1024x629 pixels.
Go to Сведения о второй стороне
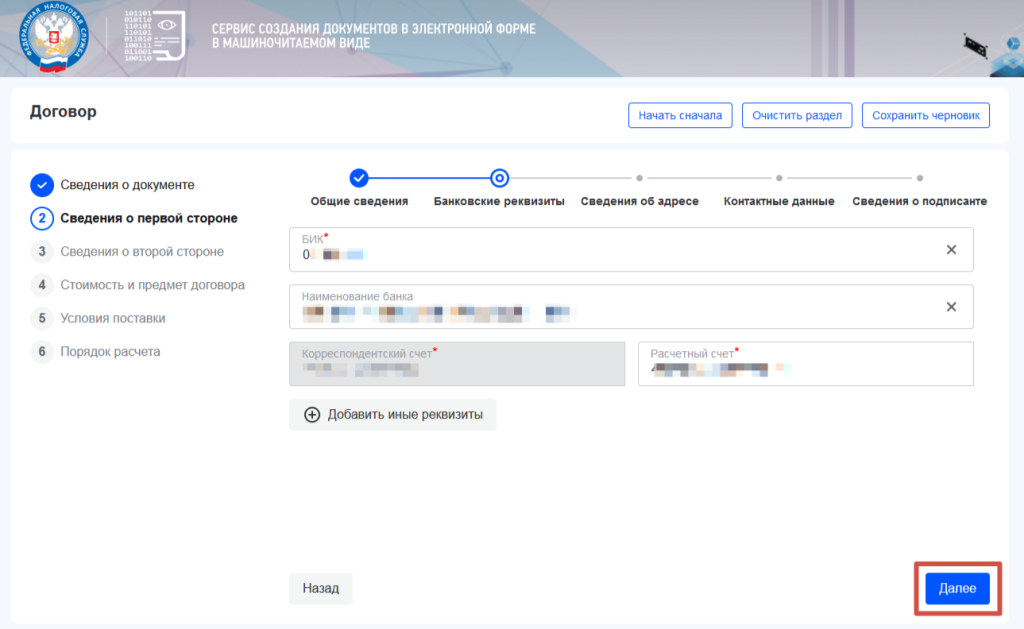point(142,251)
